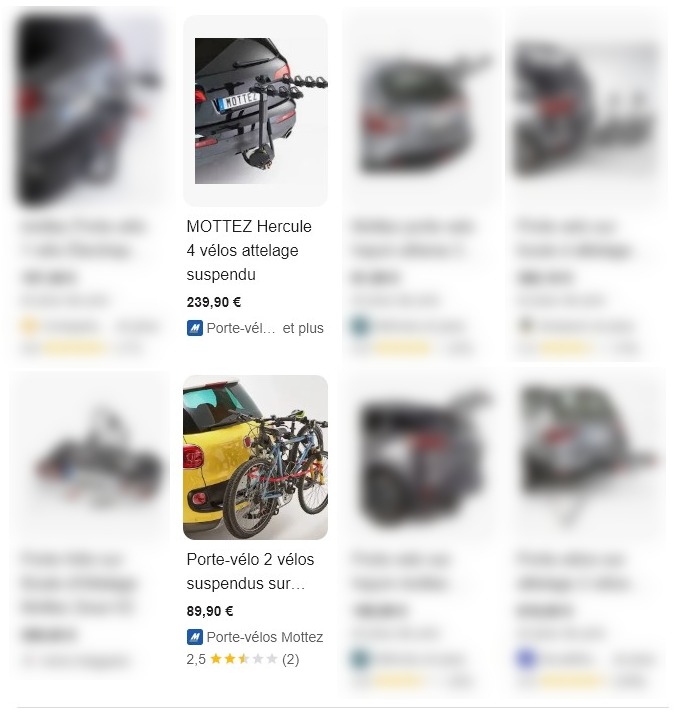Click the truncated "Porte-vél…" seller name

point(240,328)
